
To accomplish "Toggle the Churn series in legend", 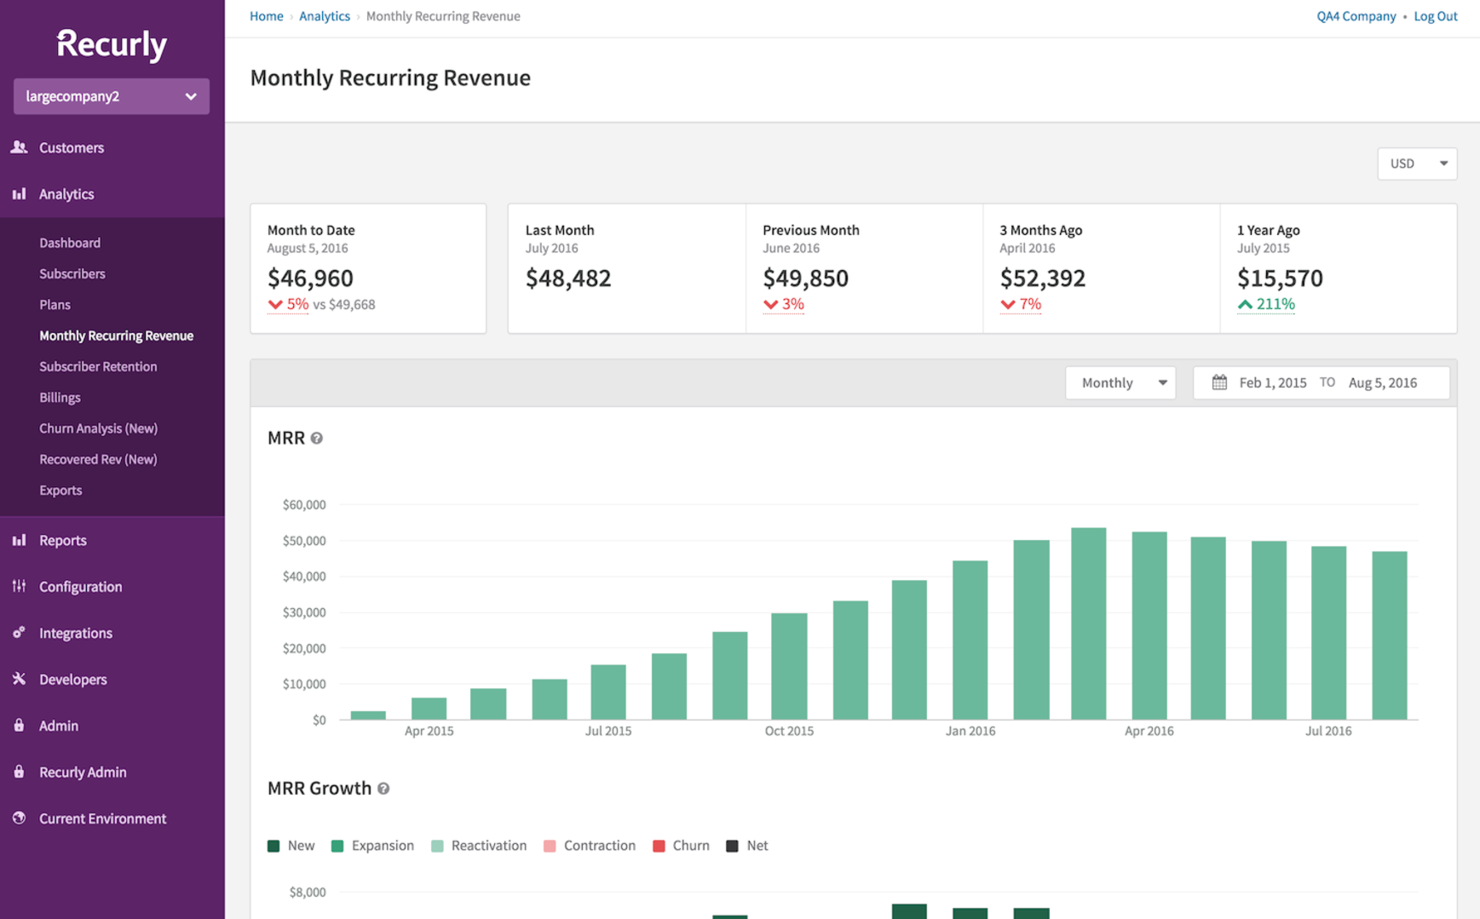I will (x=681, y=846).
